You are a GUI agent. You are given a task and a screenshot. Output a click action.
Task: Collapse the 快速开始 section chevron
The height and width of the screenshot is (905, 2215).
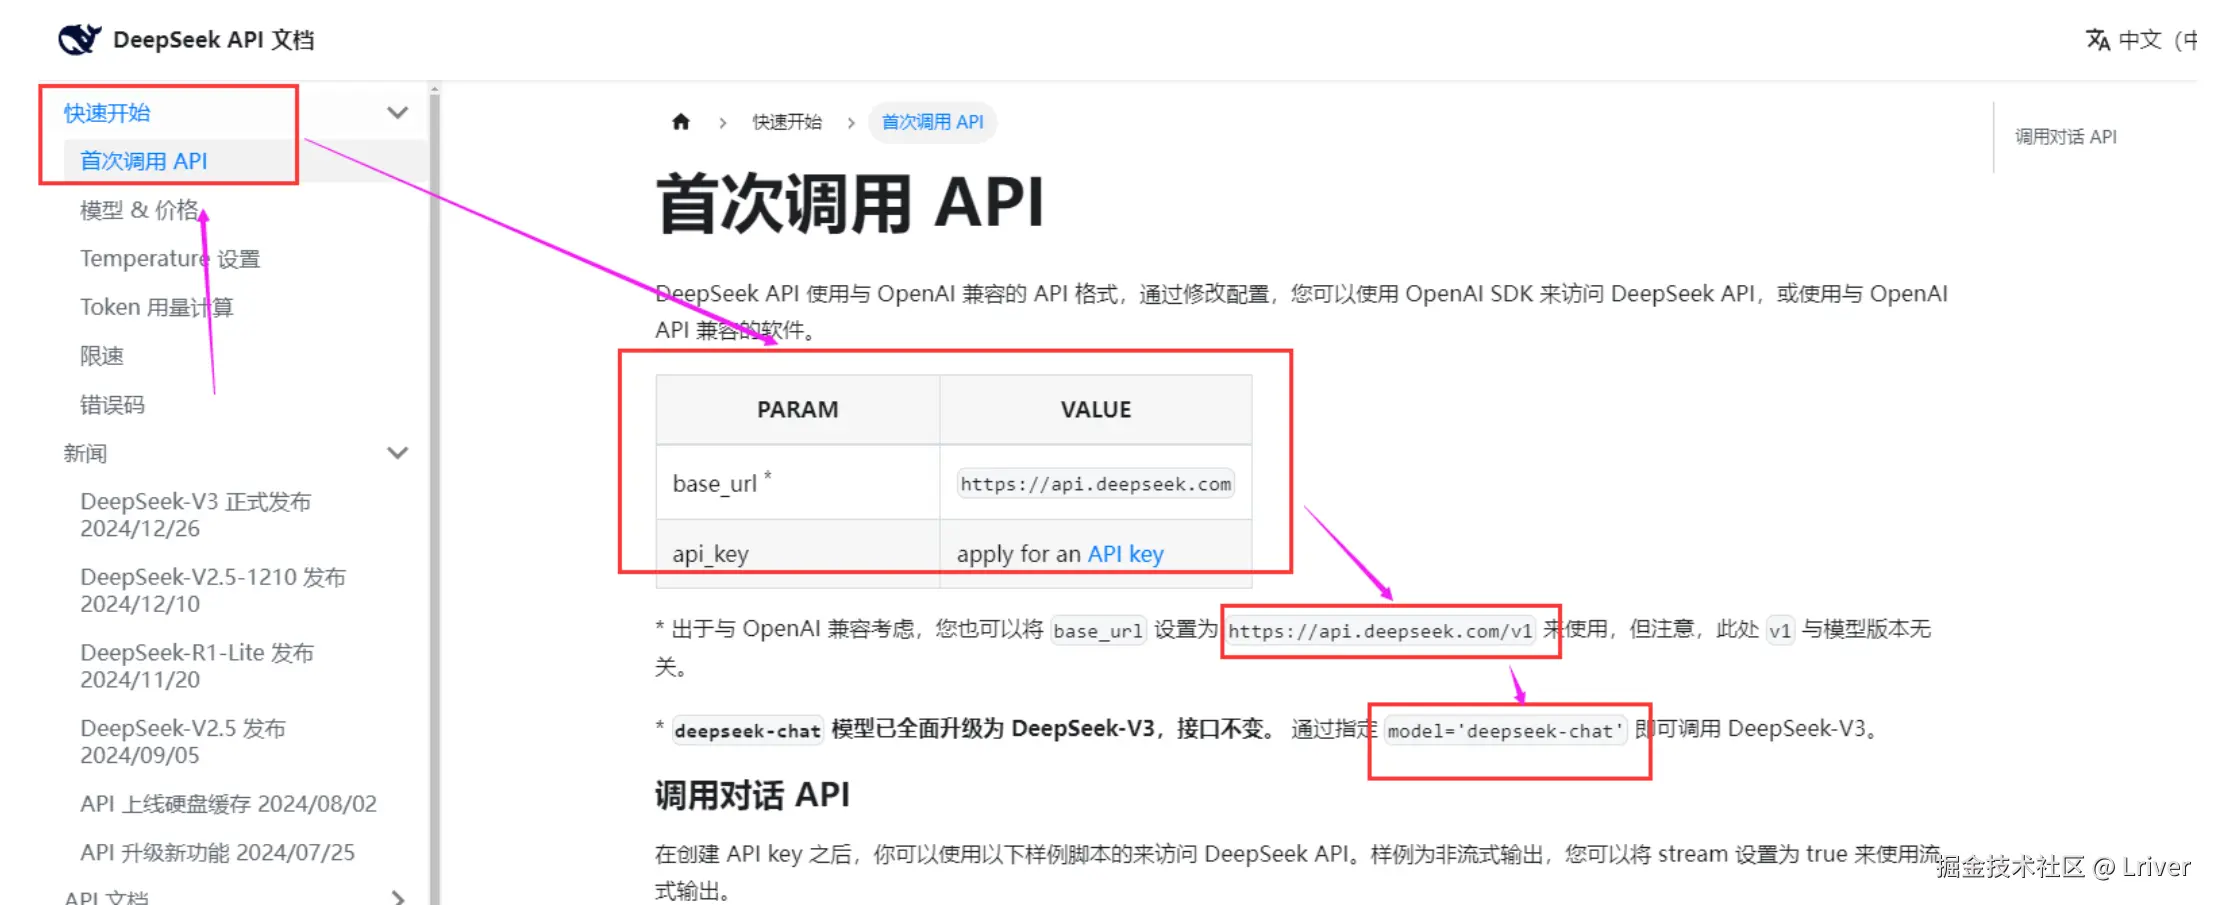pos(398,113)
